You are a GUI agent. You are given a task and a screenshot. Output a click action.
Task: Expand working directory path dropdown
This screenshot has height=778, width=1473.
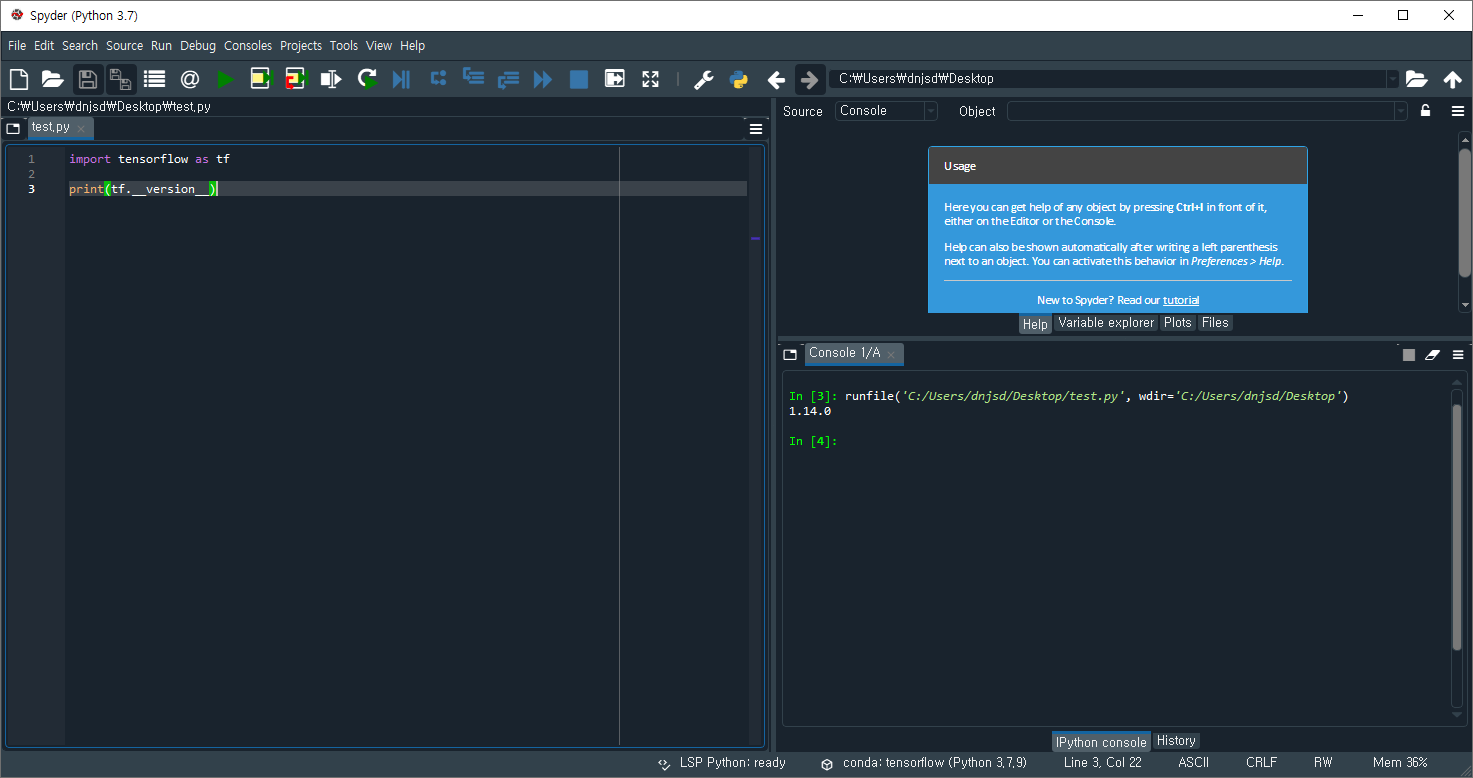(1392, 79)
